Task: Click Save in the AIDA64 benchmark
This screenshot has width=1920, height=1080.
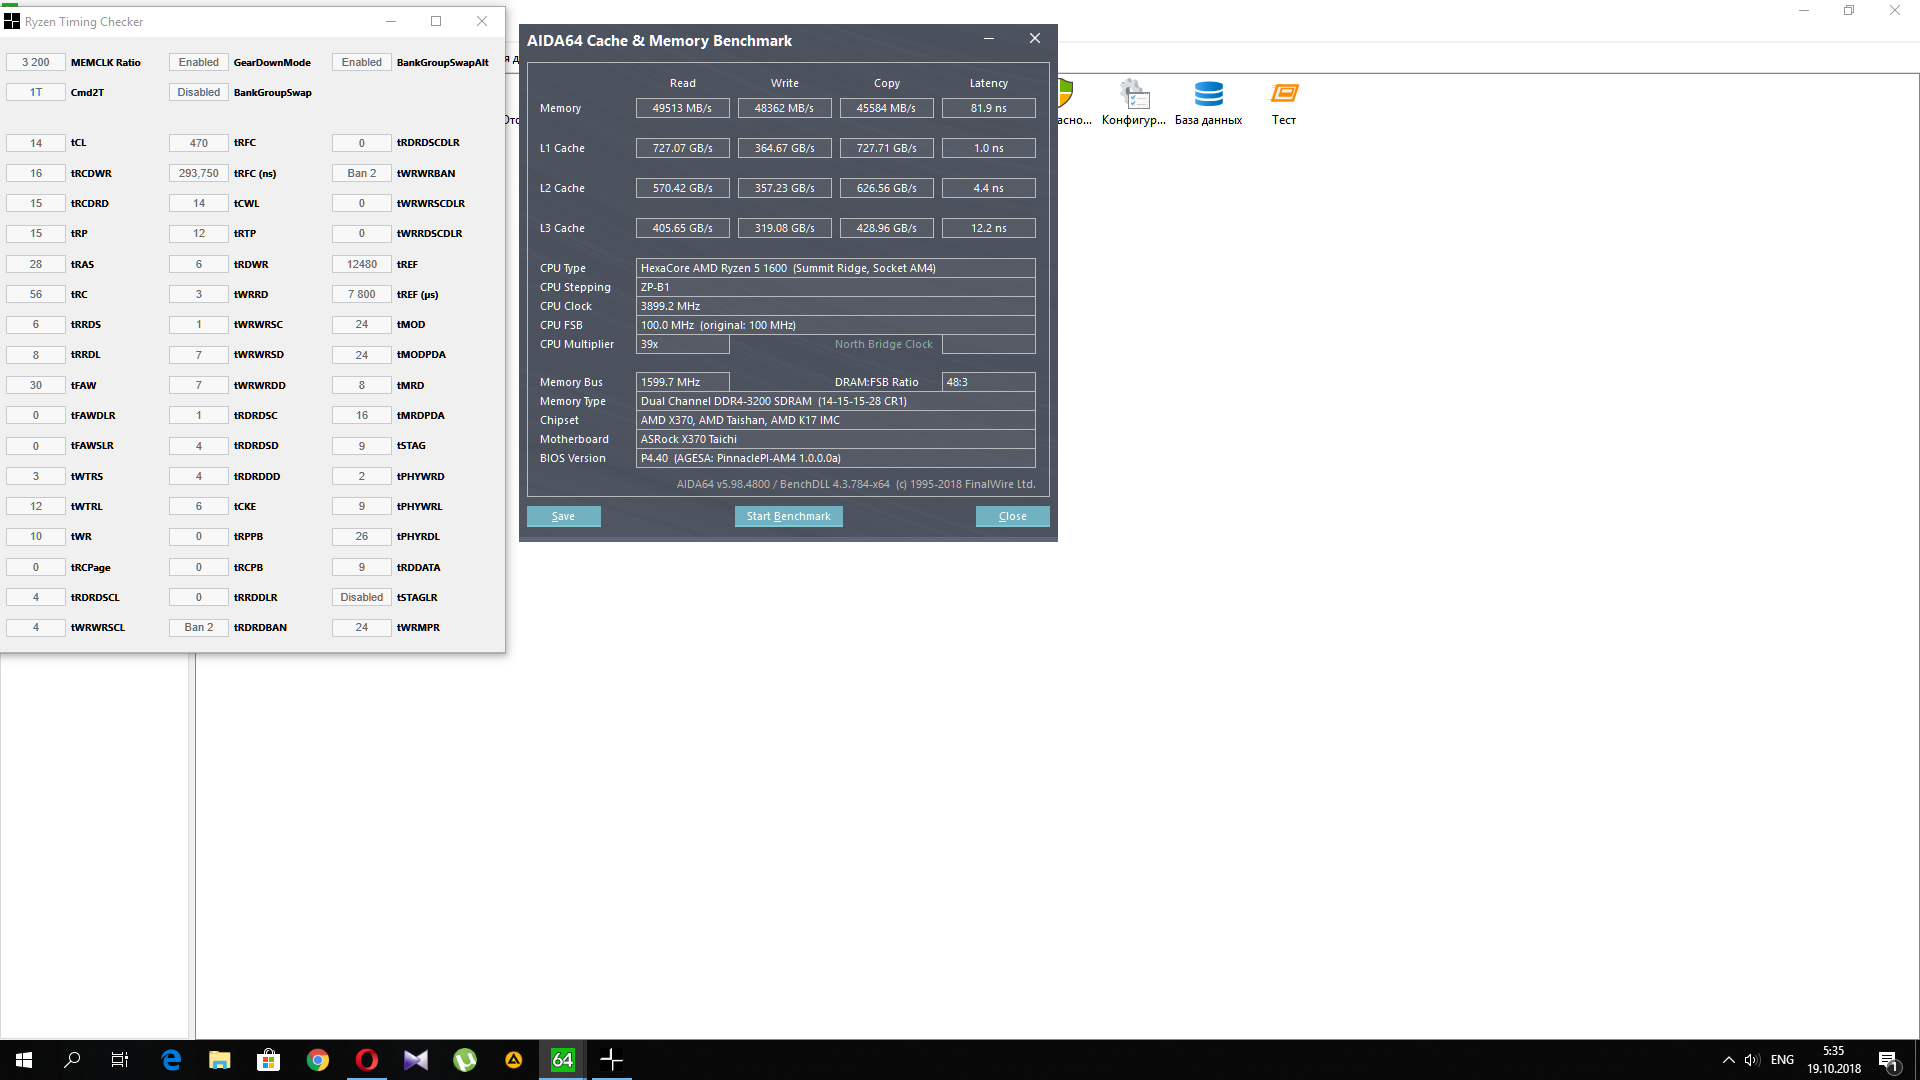Action: [563, 516]
